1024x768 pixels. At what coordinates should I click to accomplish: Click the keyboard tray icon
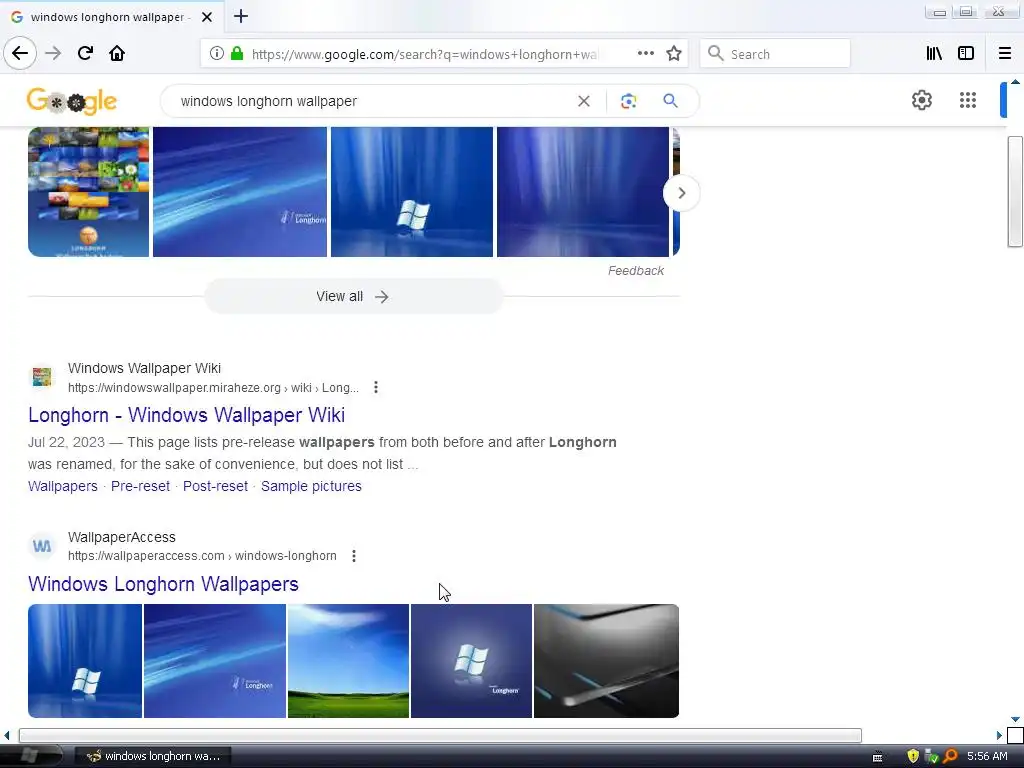[x=878, y=757]
